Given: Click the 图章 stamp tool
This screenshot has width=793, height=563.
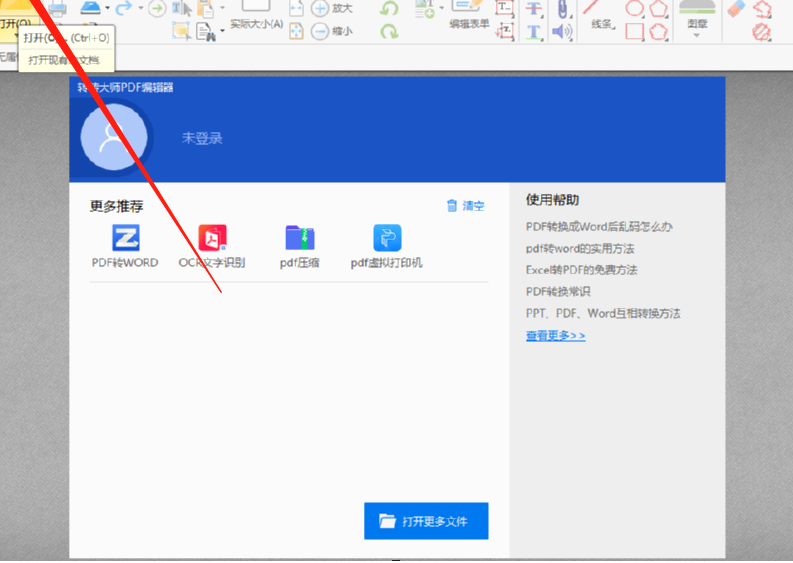Looking at the screenshot, I should (697, 14).
